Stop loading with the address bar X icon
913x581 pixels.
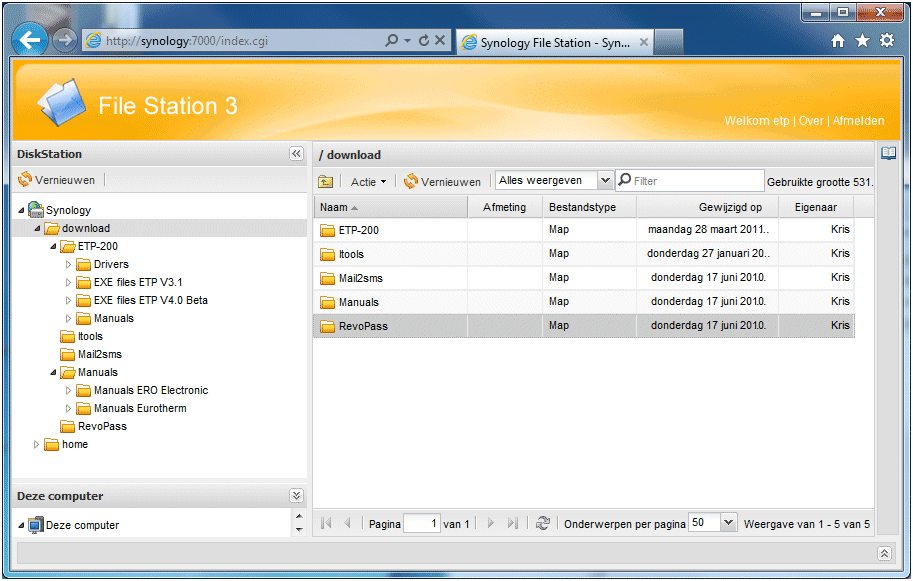click(440, 40)
